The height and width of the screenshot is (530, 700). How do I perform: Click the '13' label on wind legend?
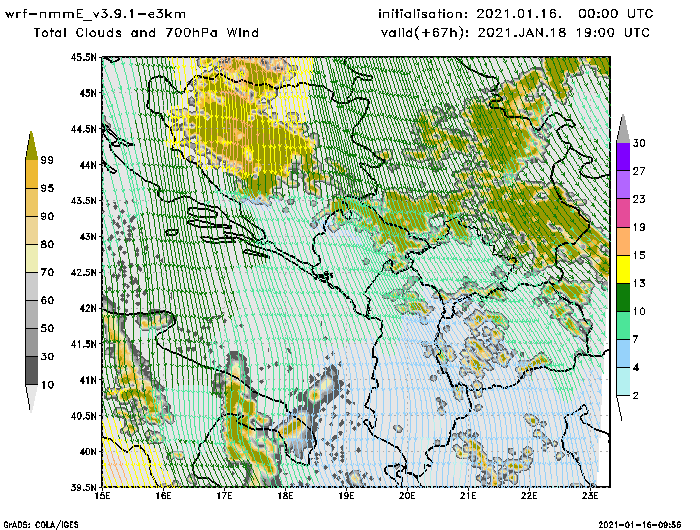click(x=639, y=284)
